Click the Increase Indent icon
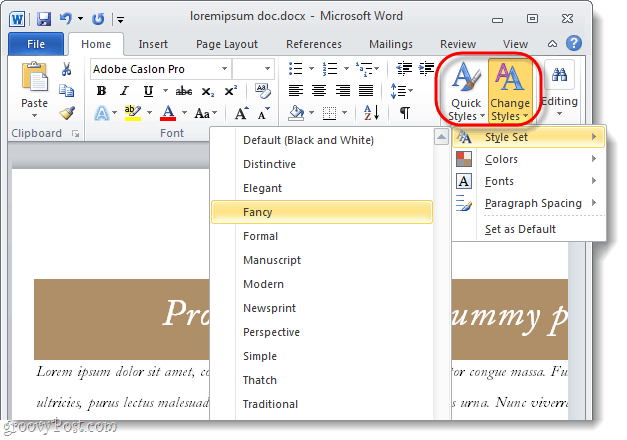 pyautogui.click(x=426, y=68)
